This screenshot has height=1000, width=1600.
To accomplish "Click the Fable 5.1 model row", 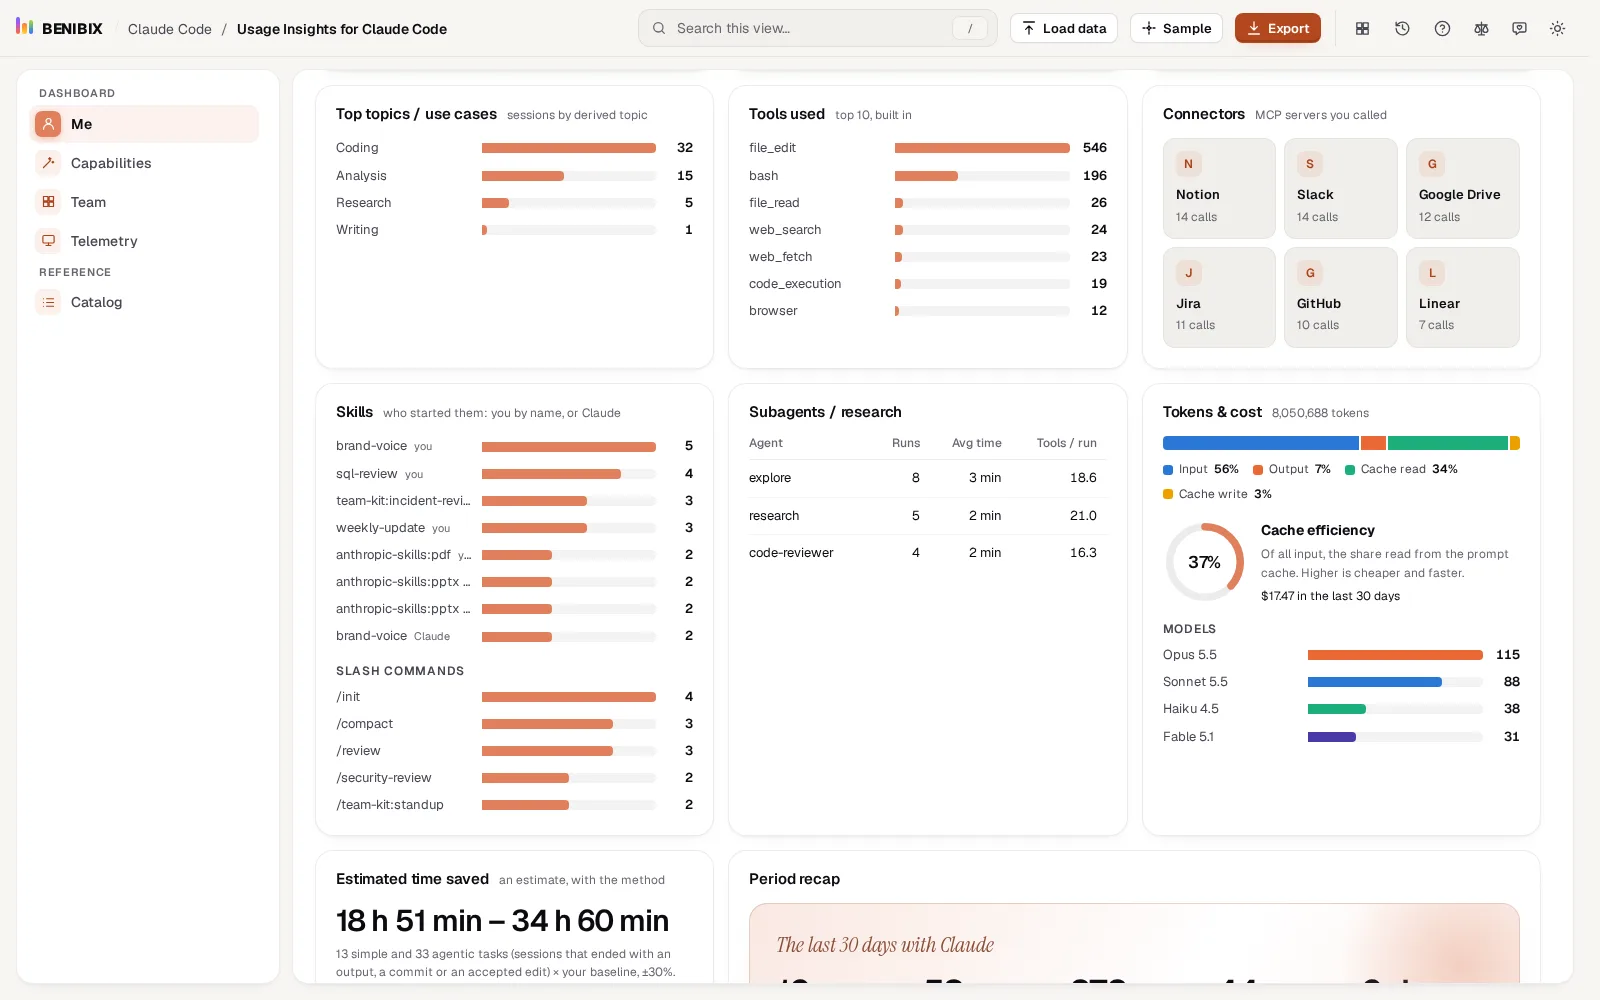I will [x=1341, y=737].
